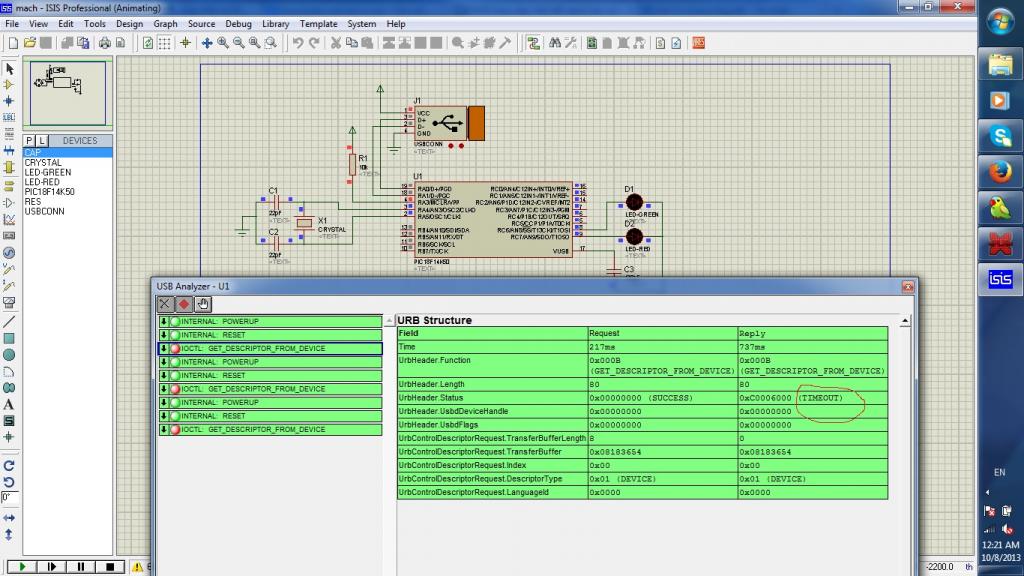Viewport: 1024px width, 576px height.
Task: Toggle the grid display icon
Action: tap(166, 43)
